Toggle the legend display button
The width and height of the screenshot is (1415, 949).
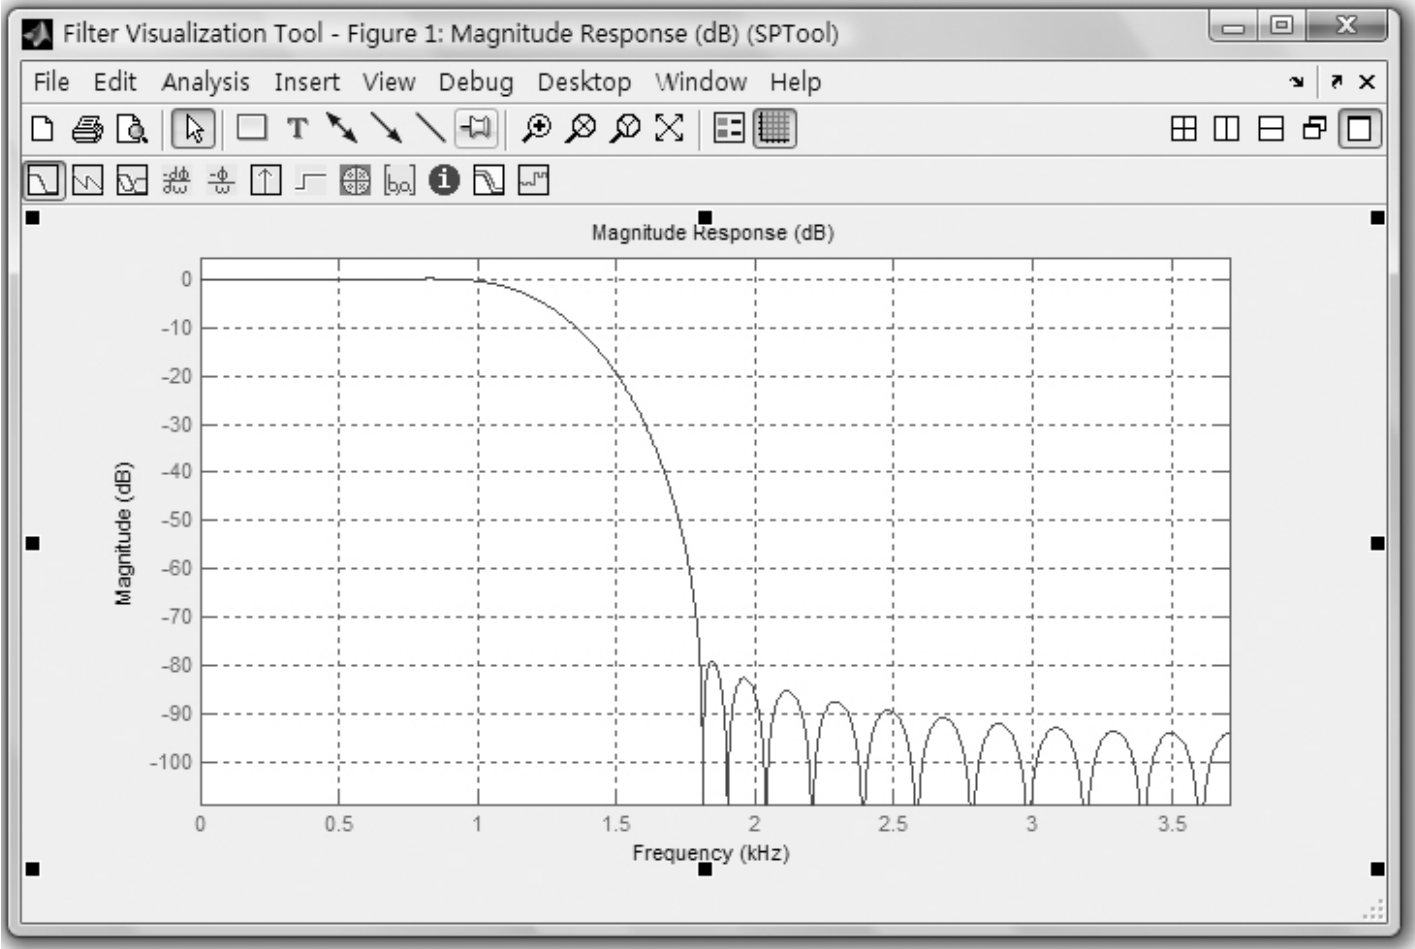(x=729, y=128)
